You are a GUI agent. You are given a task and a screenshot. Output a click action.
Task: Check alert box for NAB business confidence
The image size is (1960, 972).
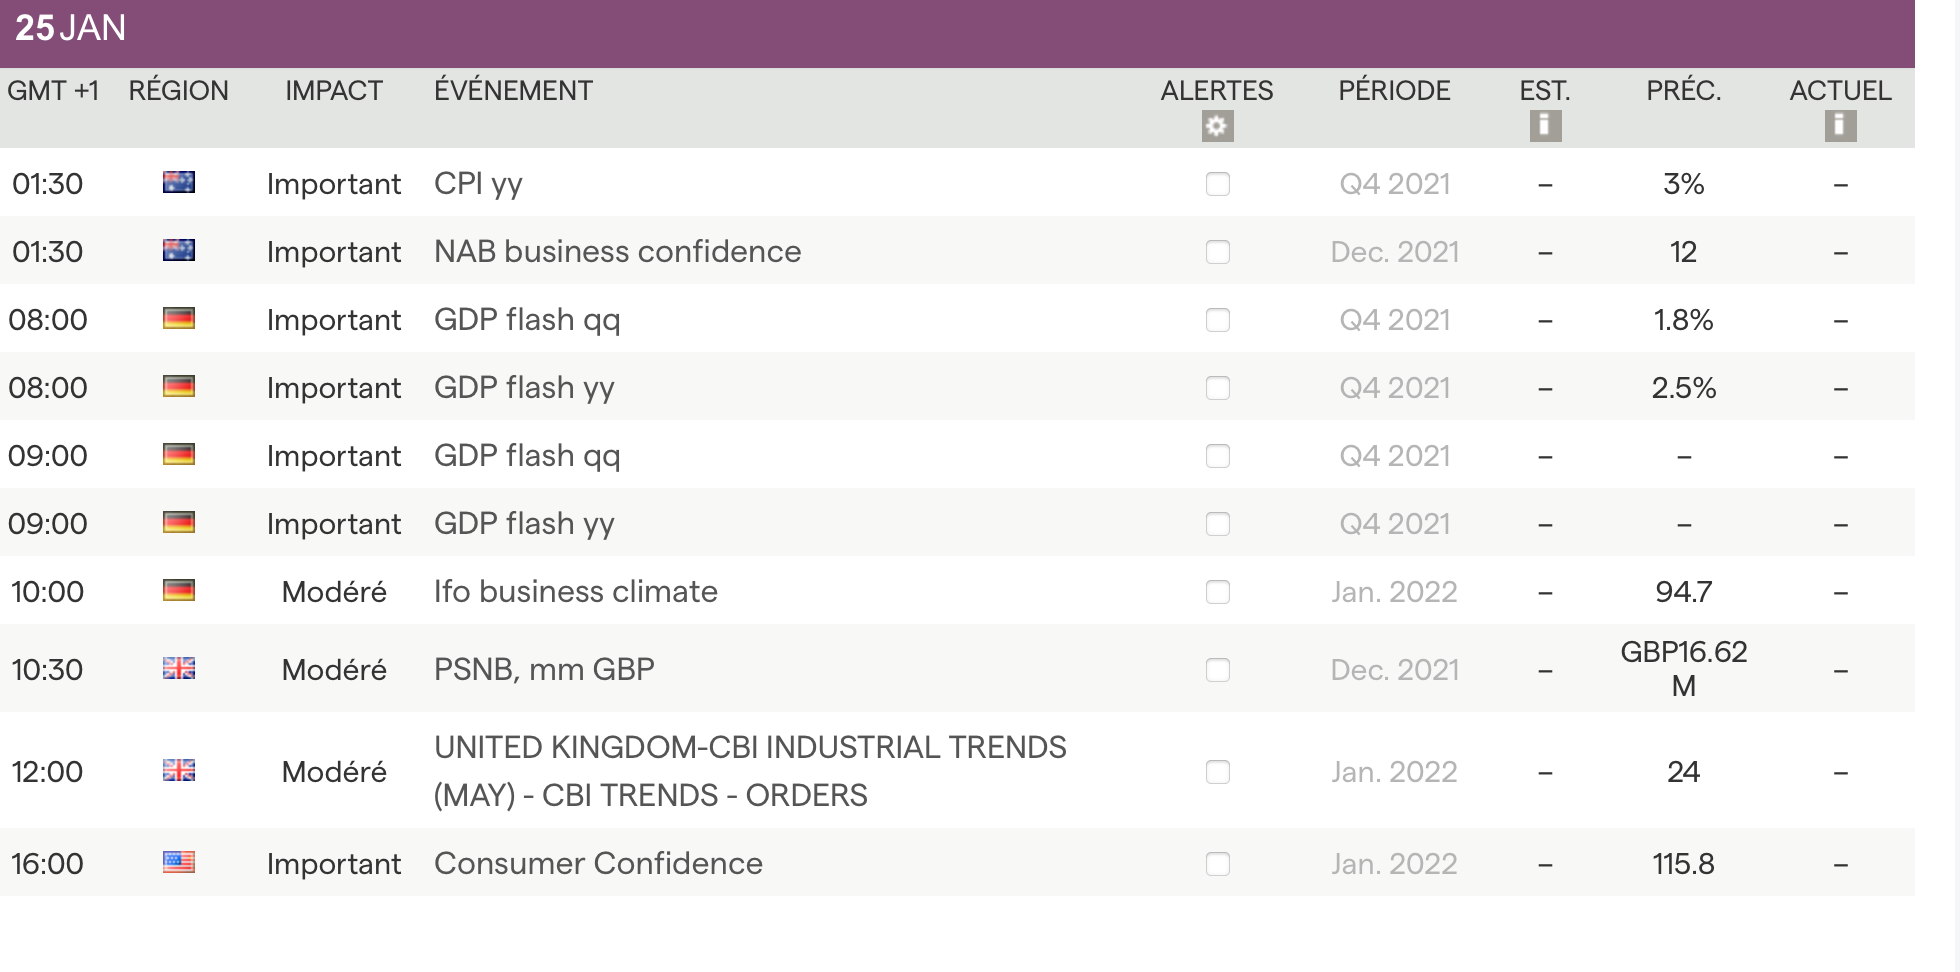[x=1217, y=252]
